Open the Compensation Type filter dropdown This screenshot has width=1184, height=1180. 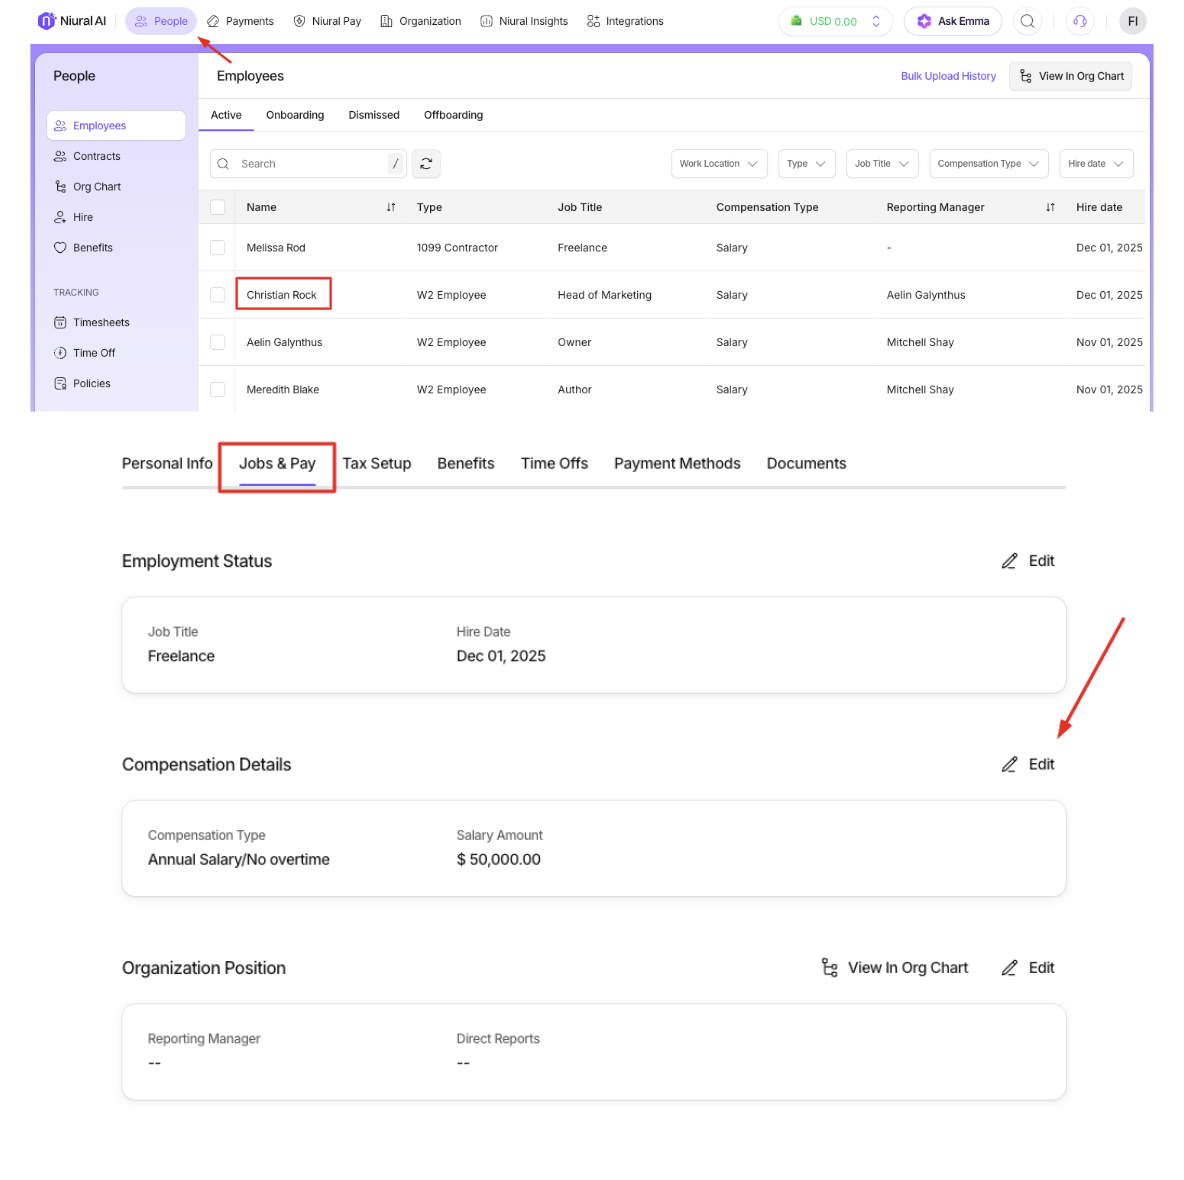(x=987, y=164)
